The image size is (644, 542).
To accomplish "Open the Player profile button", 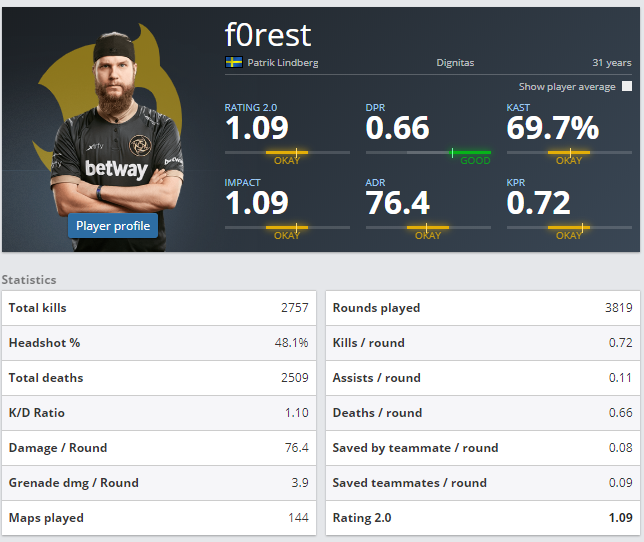I will (113, 226).
